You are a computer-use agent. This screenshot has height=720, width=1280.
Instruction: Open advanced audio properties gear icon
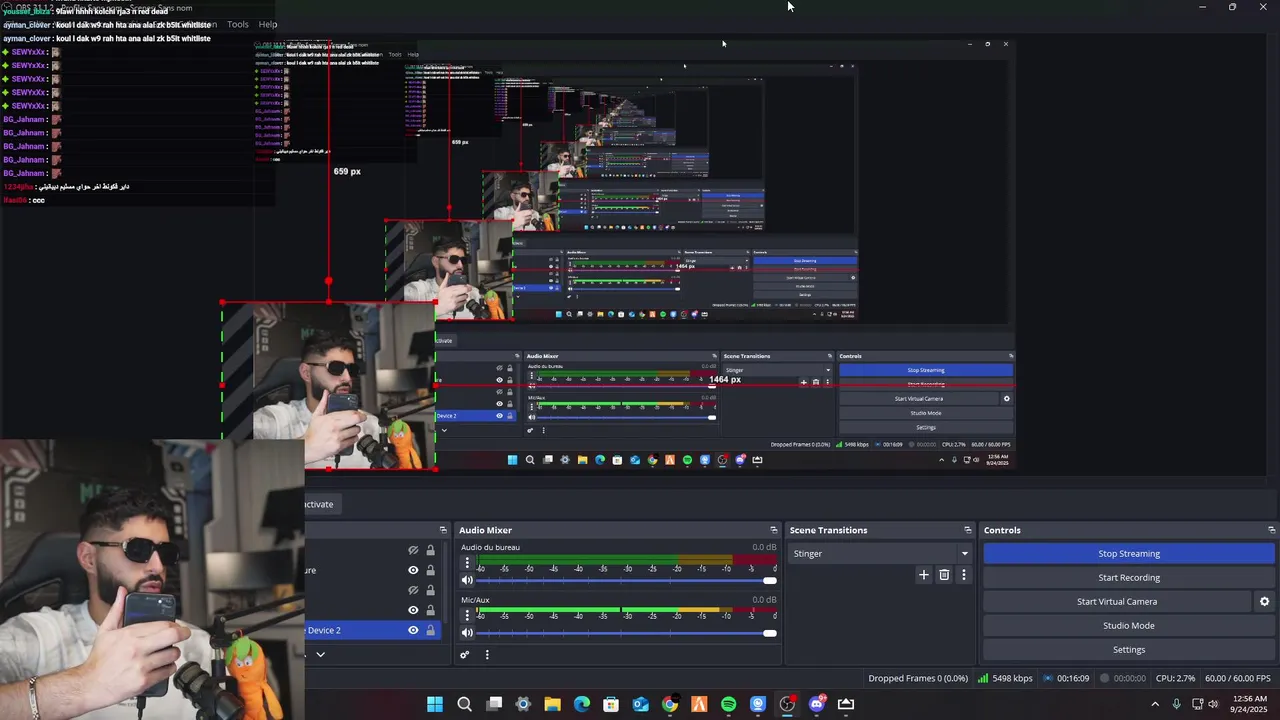pyautogui.click(x=465, y=655)
